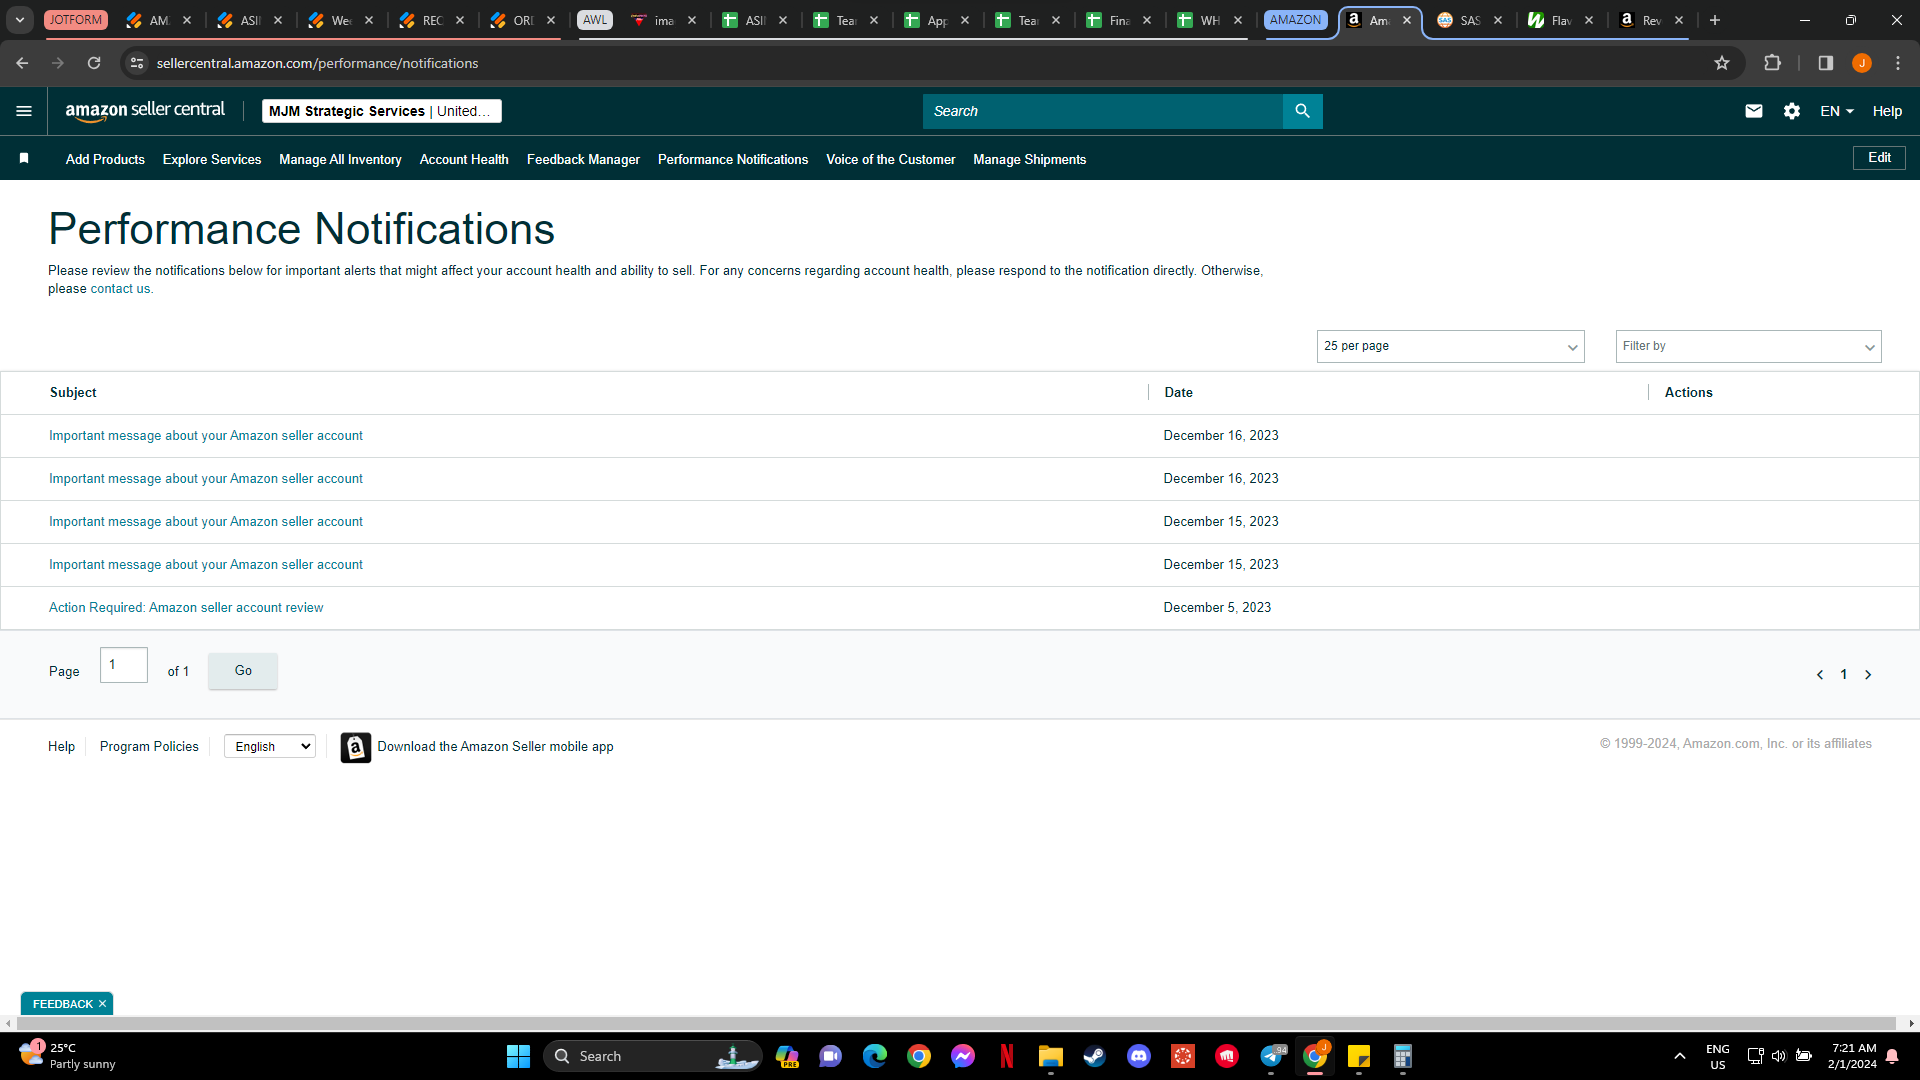The width and height of the screenshot is (1920, 1080).
Task: Click the page number input field
Action: (124, 665)
